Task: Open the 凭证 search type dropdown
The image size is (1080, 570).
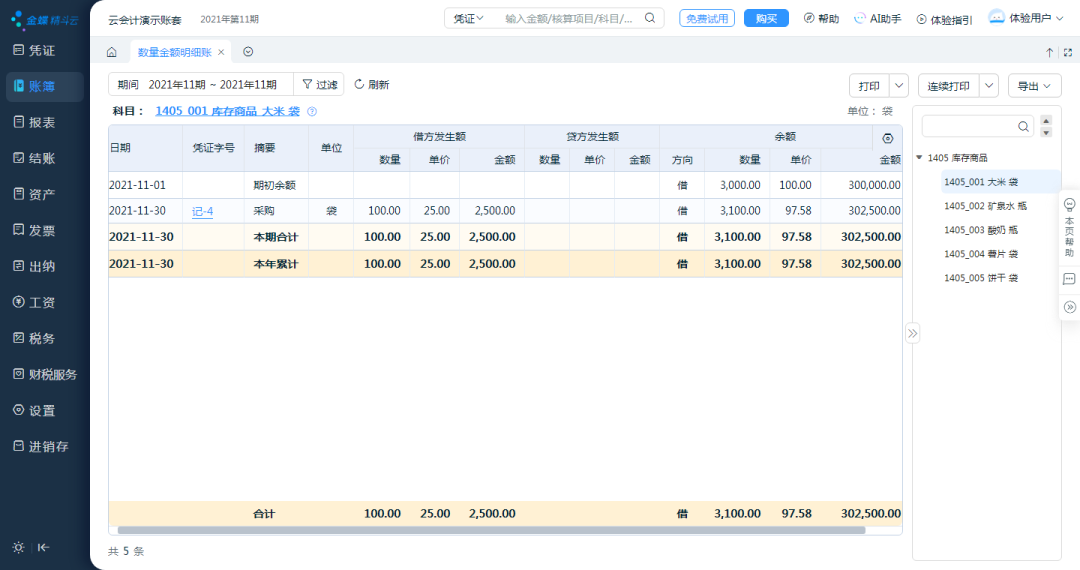Action: pos(468,19)
